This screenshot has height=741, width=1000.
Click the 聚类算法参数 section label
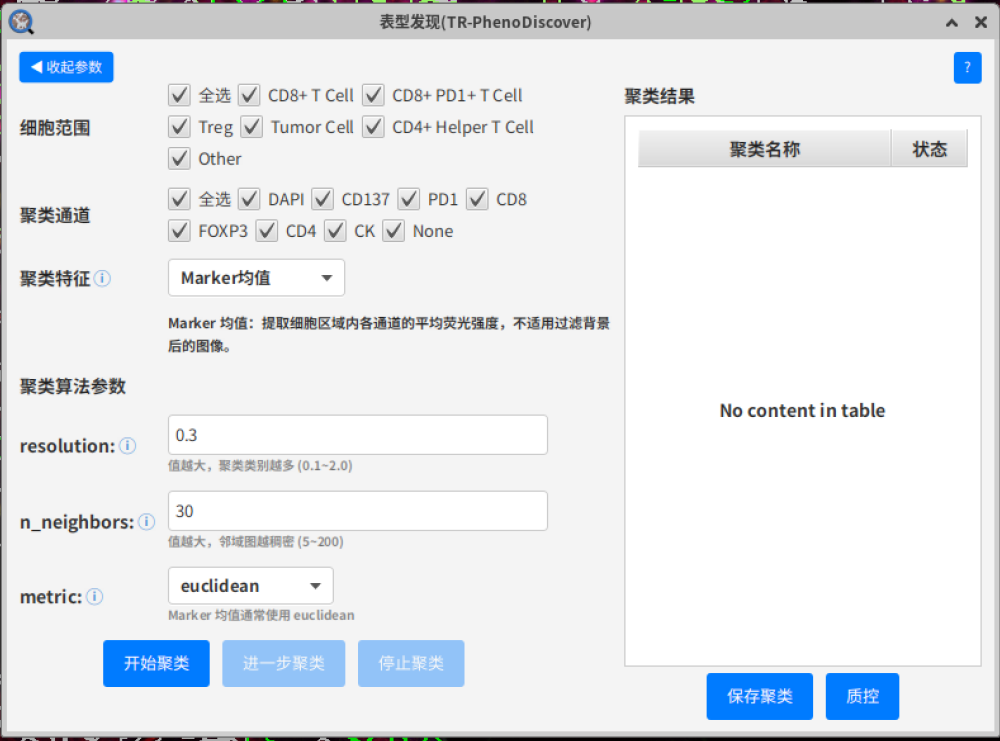tap(73, 386)
